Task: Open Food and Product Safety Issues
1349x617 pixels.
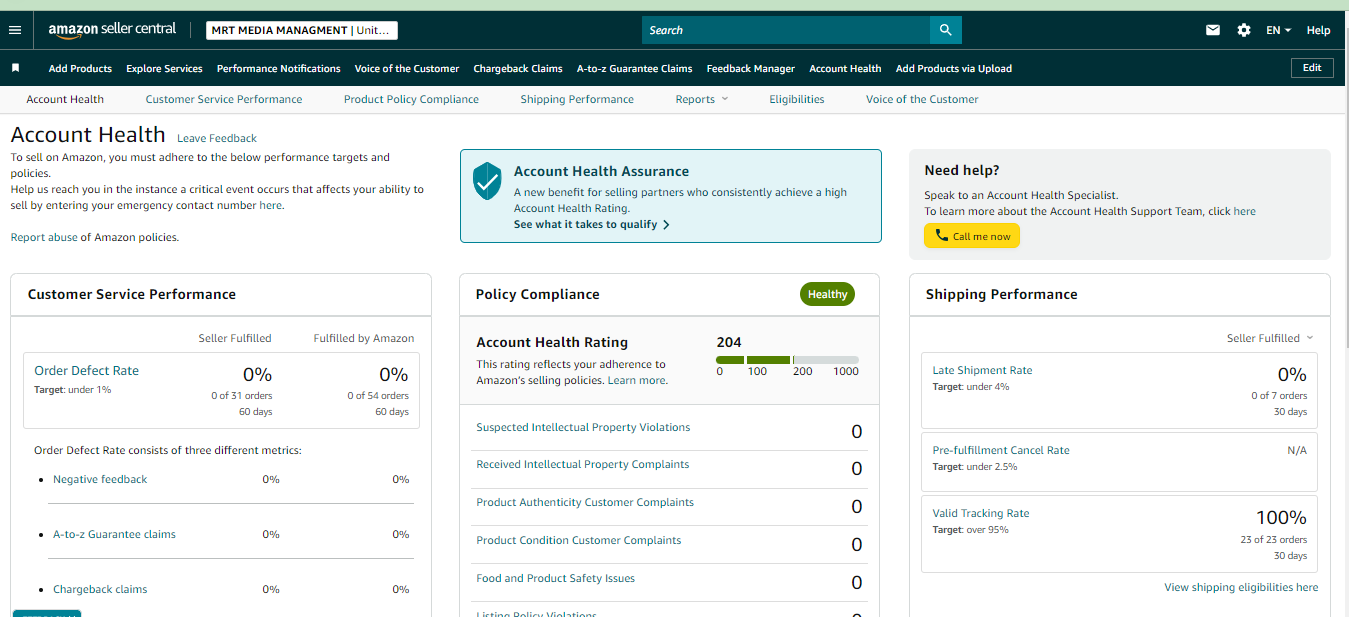Action: pyautogui.click(x=555, y=578)
